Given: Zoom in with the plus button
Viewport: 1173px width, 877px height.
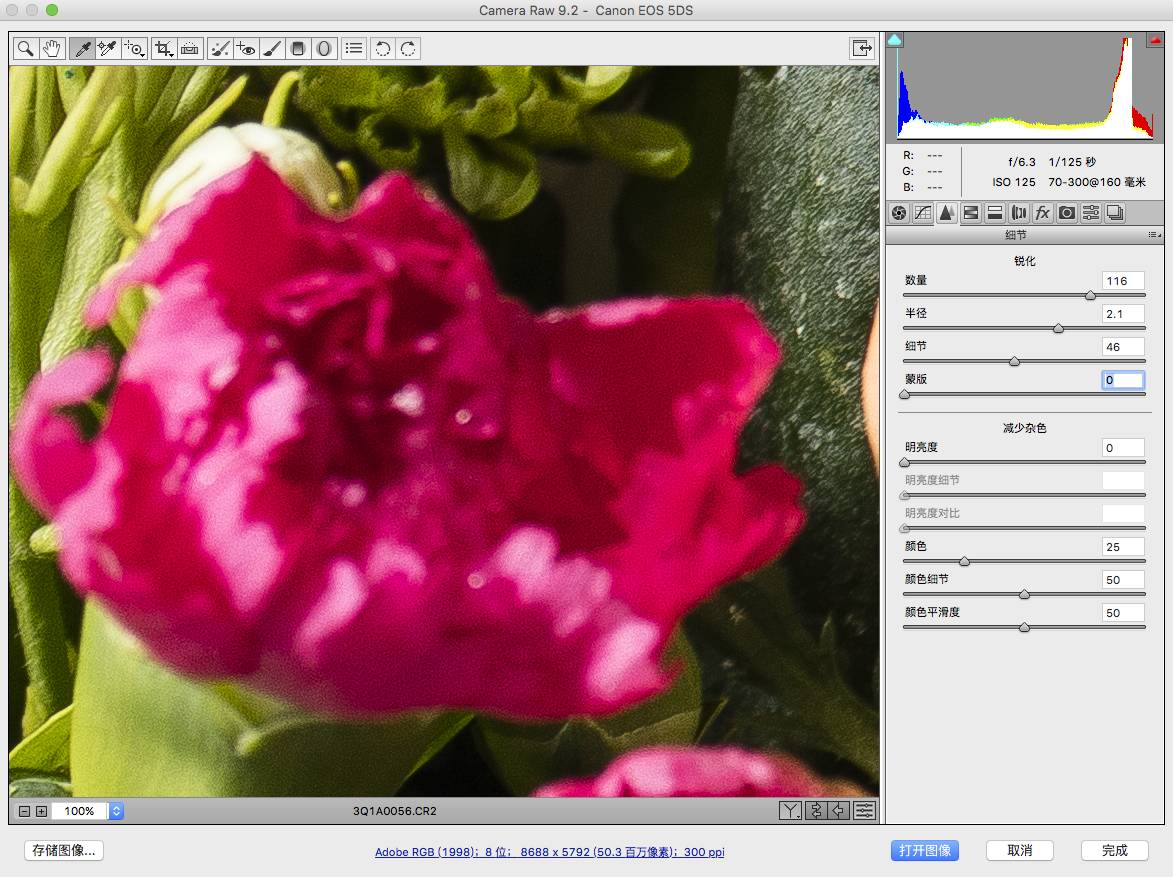Looking at the screenshot, I should [x=42, y=811].
